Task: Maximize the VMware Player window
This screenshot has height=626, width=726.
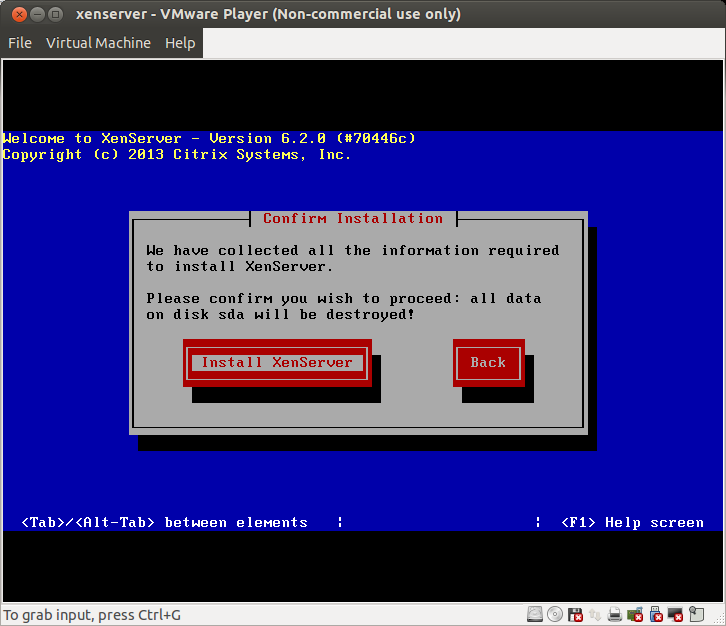Action: coord(56,14)
